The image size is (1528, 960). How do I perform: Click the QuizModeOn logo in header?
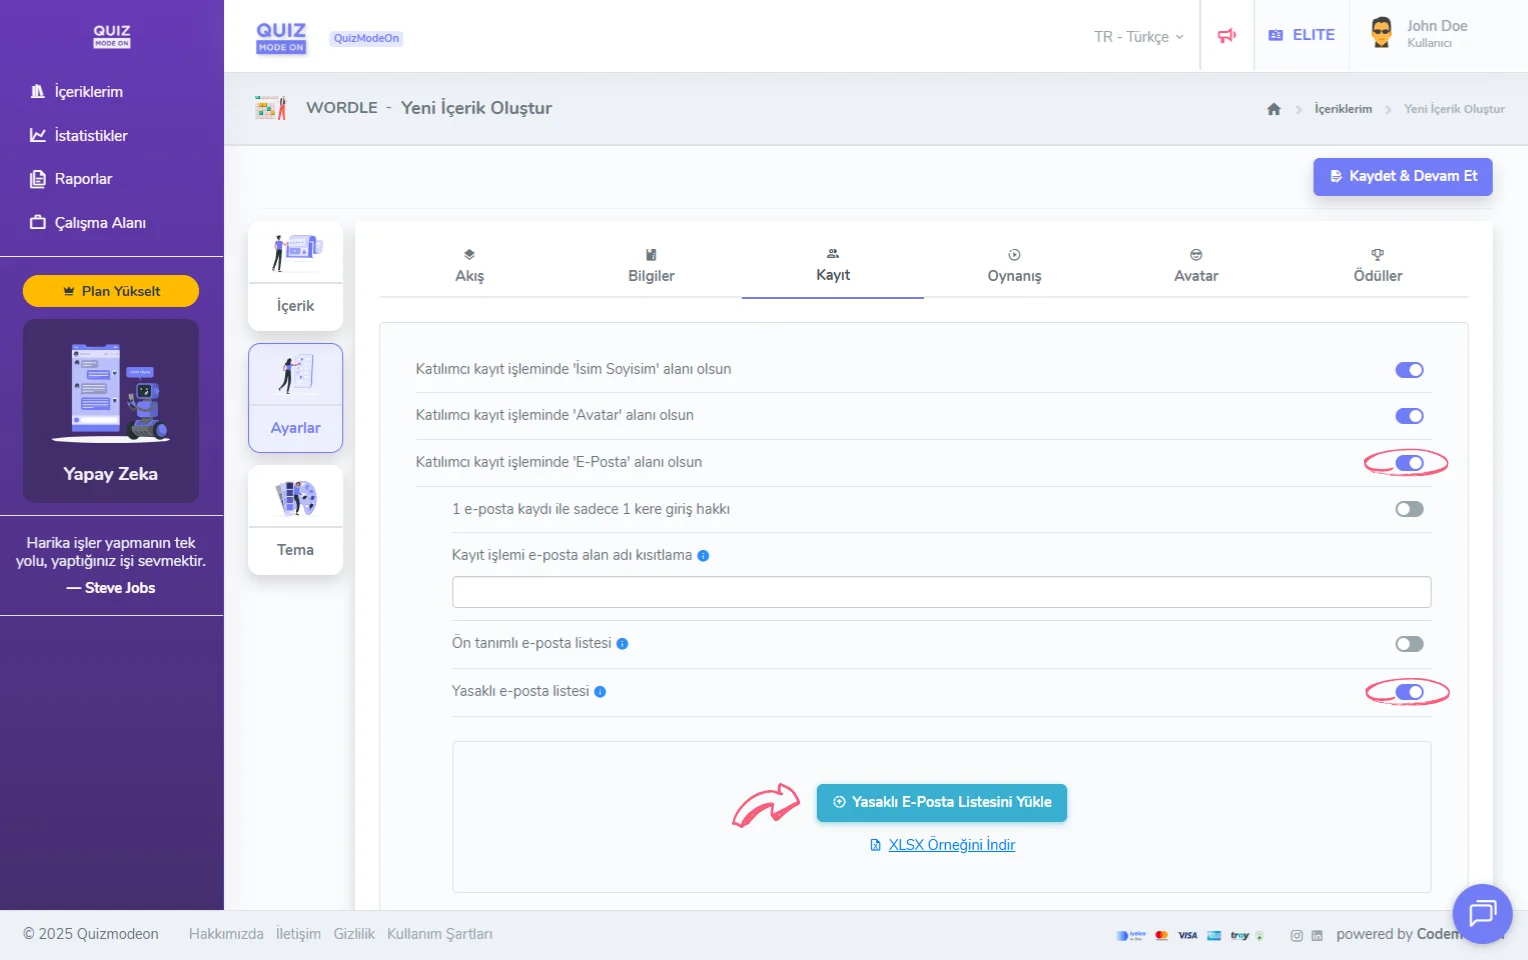coord(281,37)
